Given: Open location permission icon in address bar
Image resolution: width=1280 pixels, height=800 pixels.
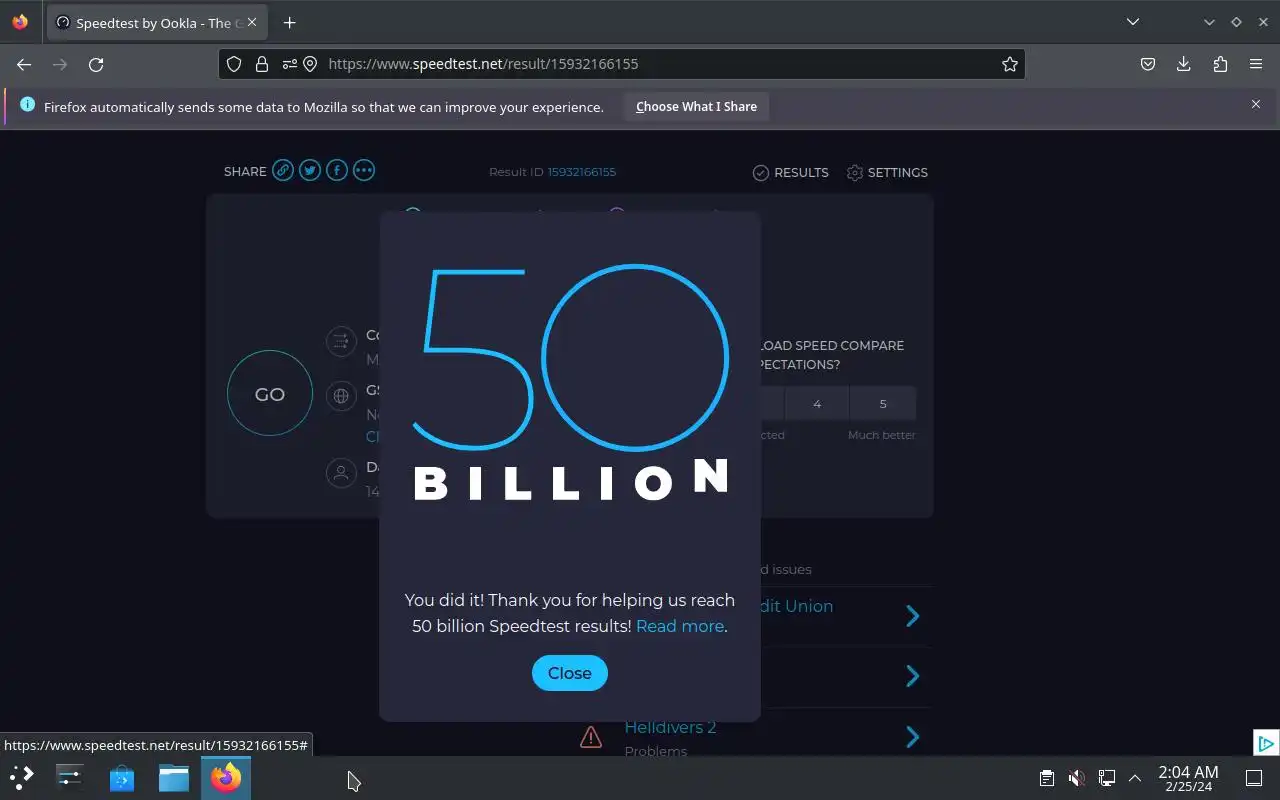Looking at the screenshot, I should point(310,64).
